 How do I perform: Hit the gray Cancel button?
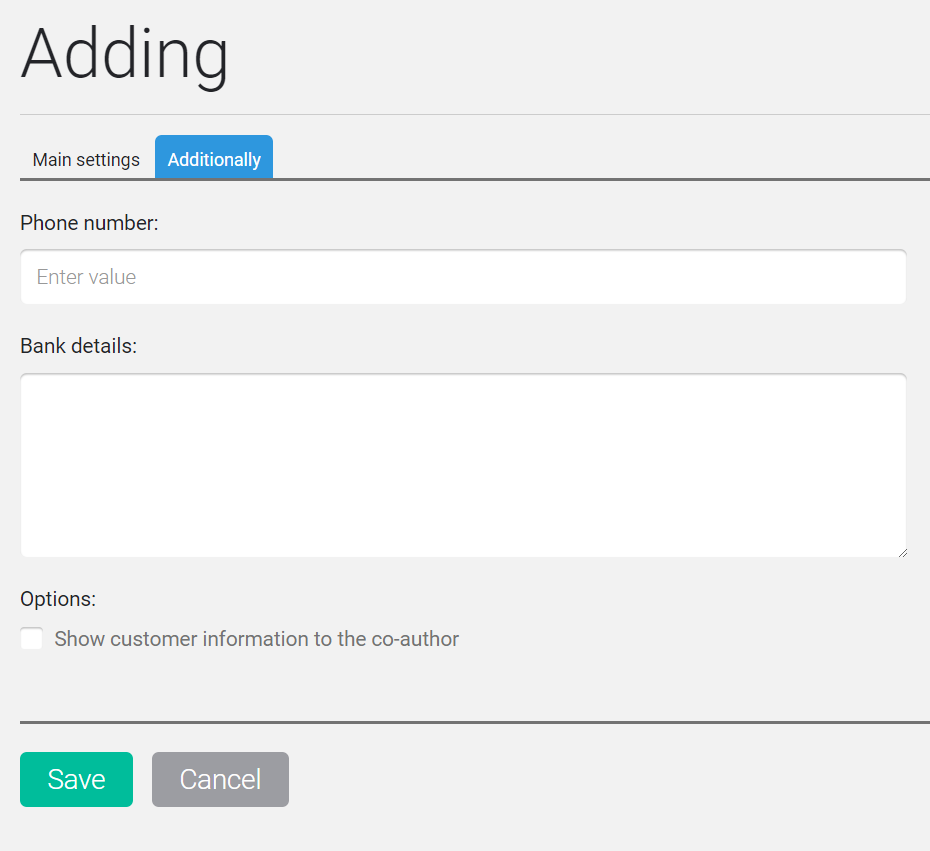point(220,779)
